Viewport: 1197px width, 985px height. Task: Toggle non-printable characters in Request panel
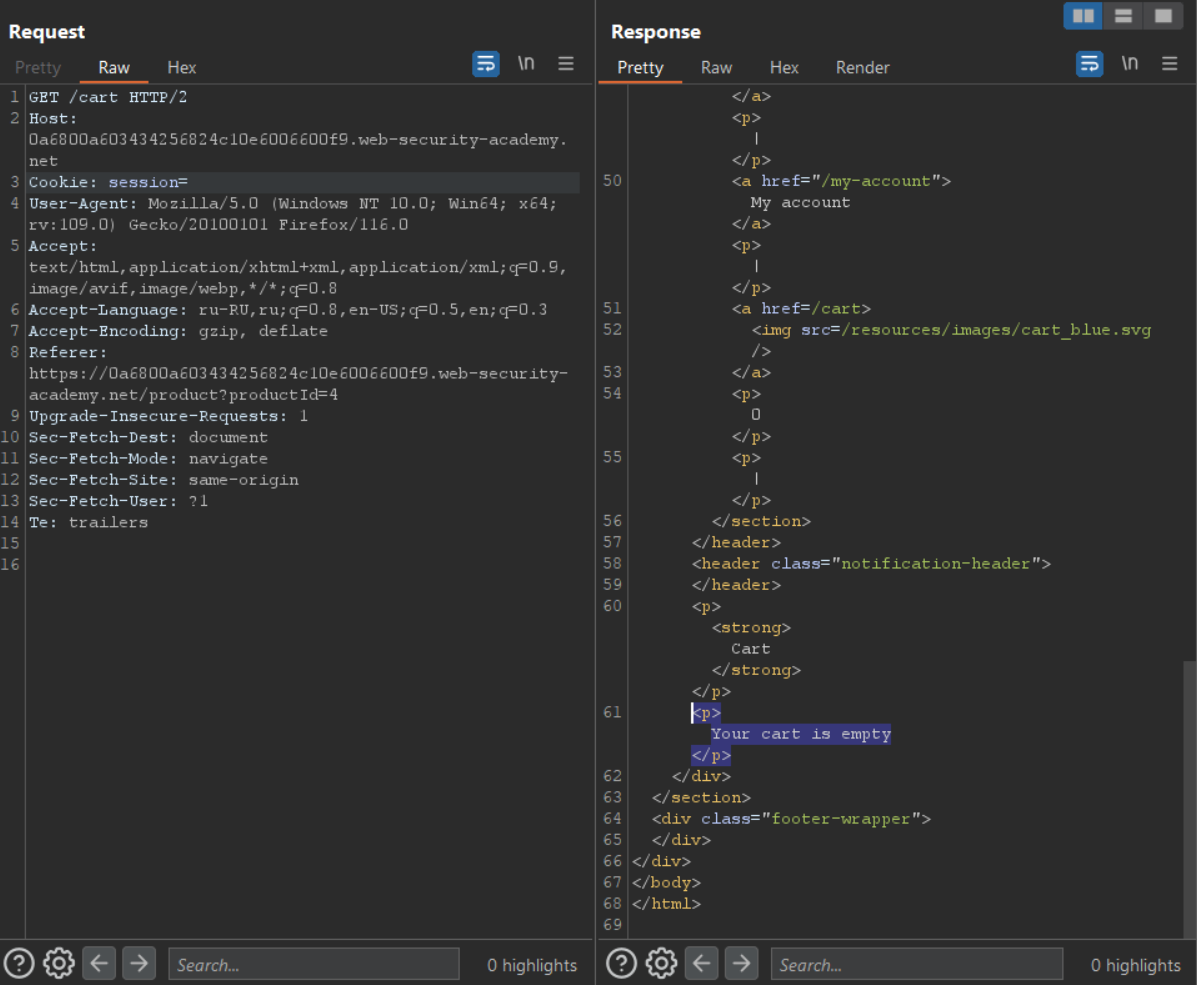(526, 64)
